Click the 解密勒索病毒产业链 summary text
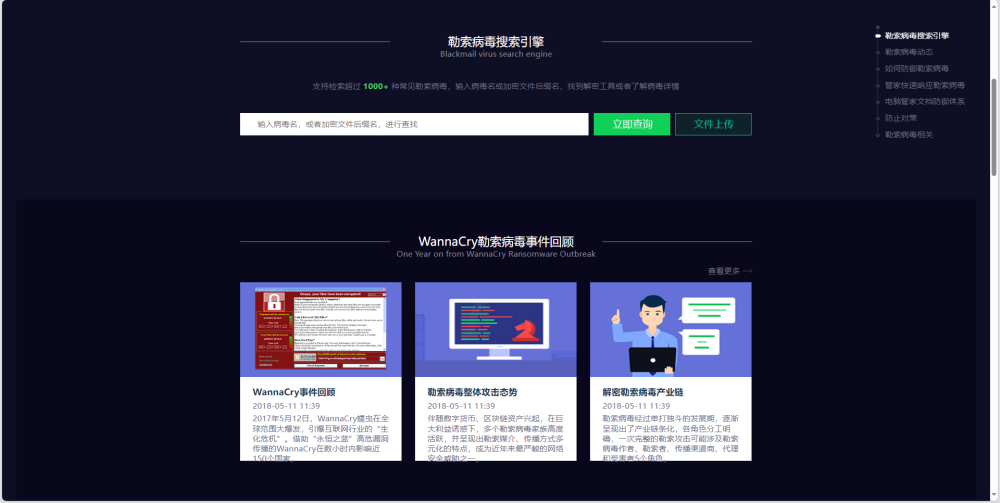Viewport: 1000px width, 503px height. pyautogui.click(x=671, y=439)
